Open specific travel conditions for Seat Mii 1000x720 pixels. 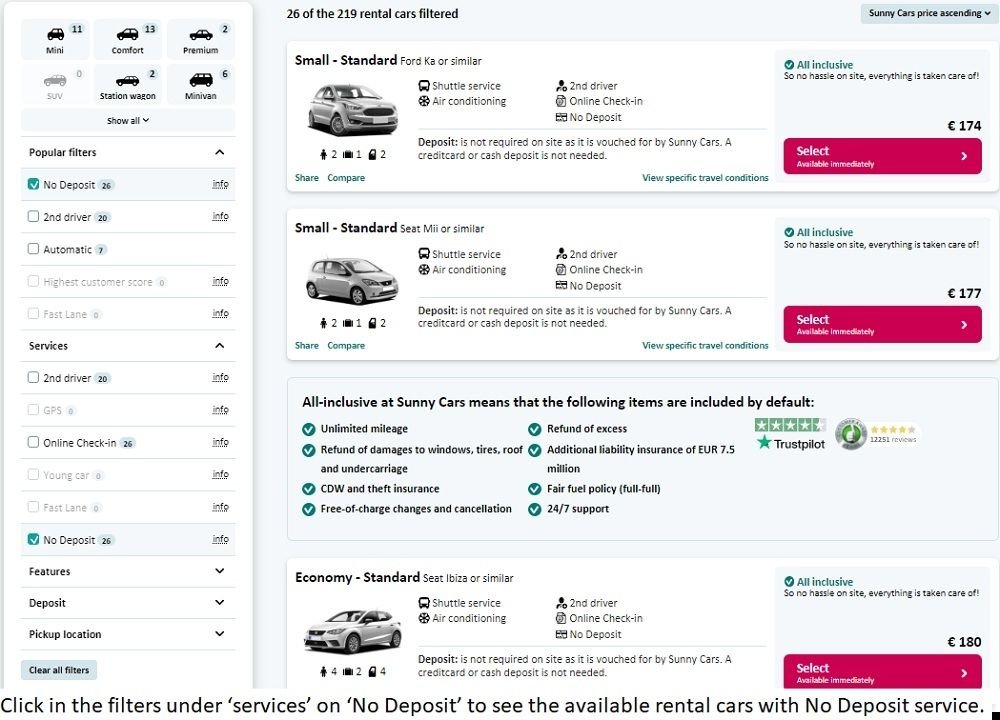click(x=705, y=346)
